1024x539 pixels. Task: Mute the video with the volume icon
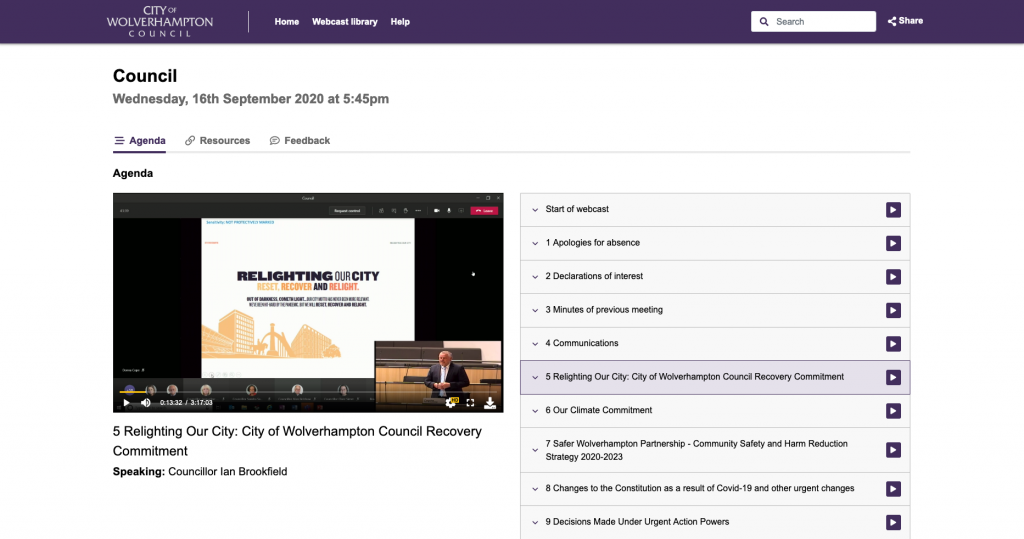[x=146, y=402]
